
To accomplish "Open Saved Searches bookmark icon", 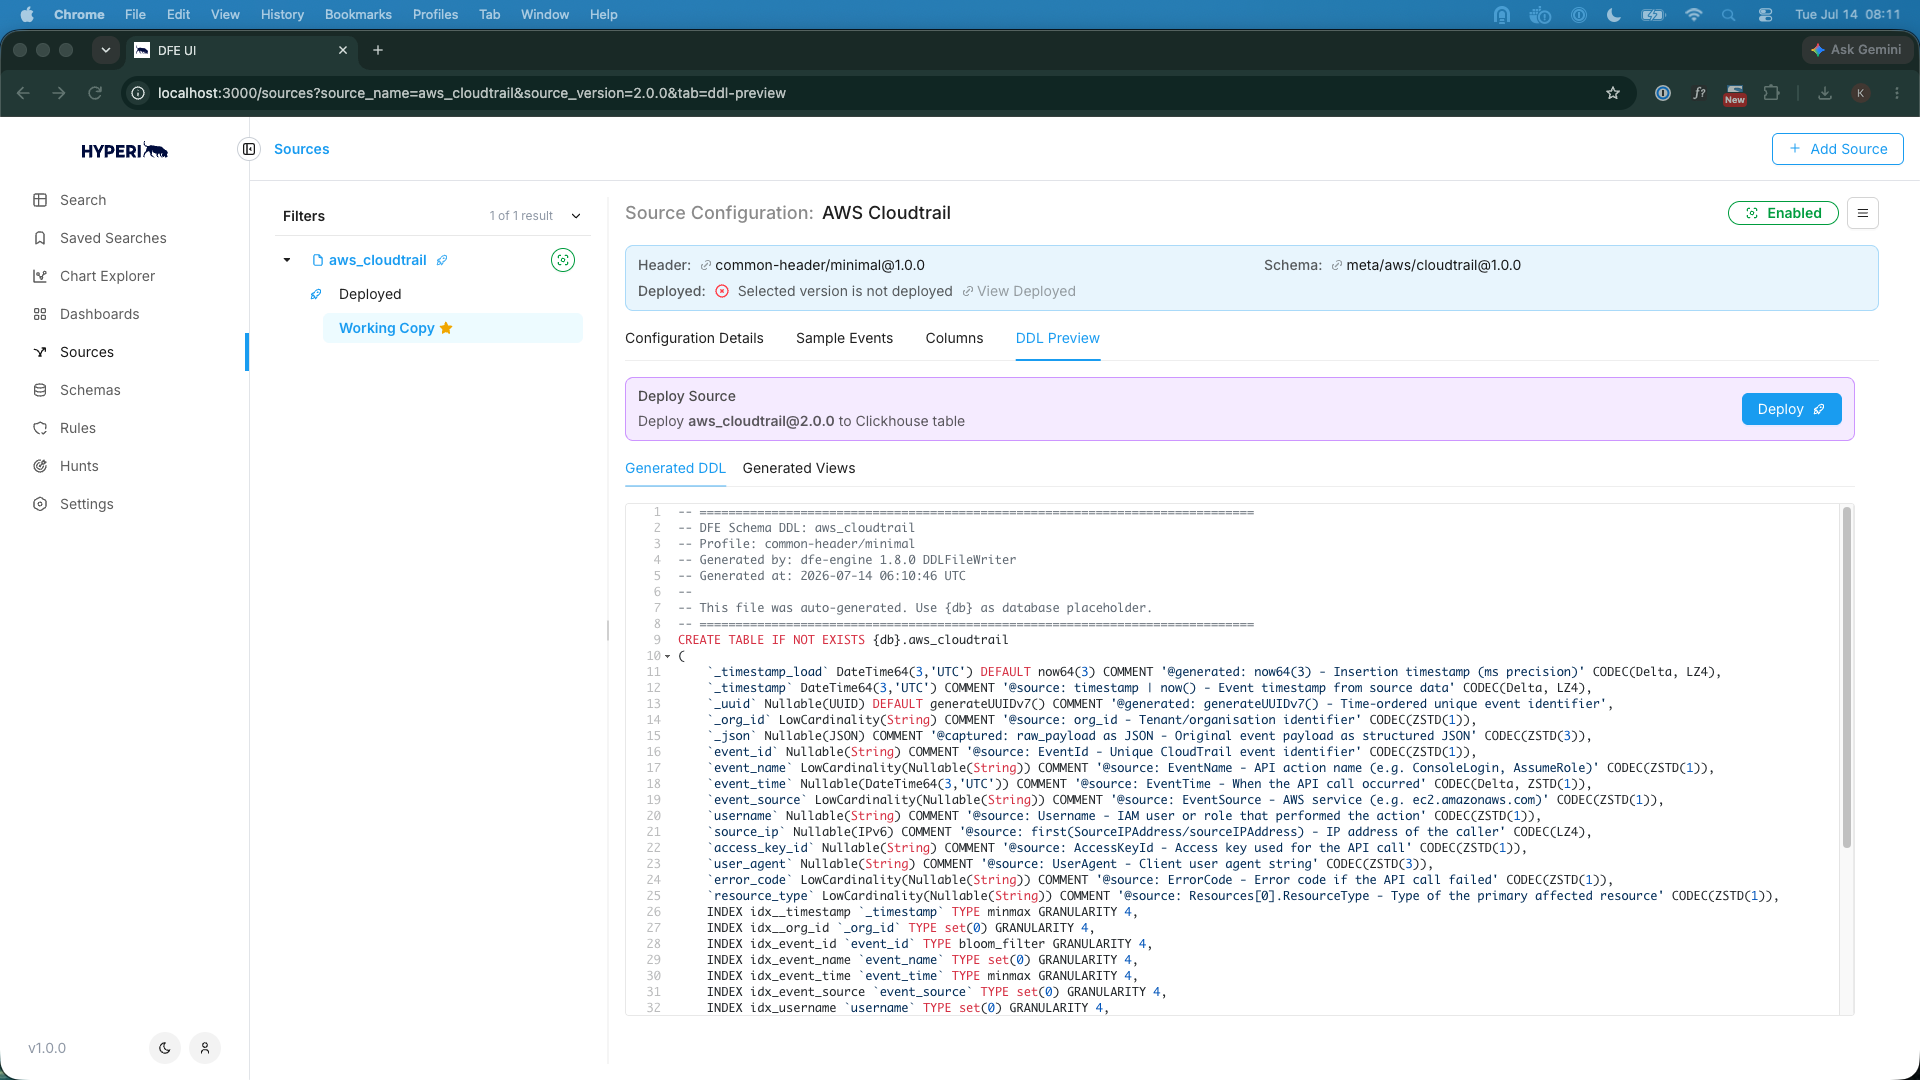I will 40,238.
